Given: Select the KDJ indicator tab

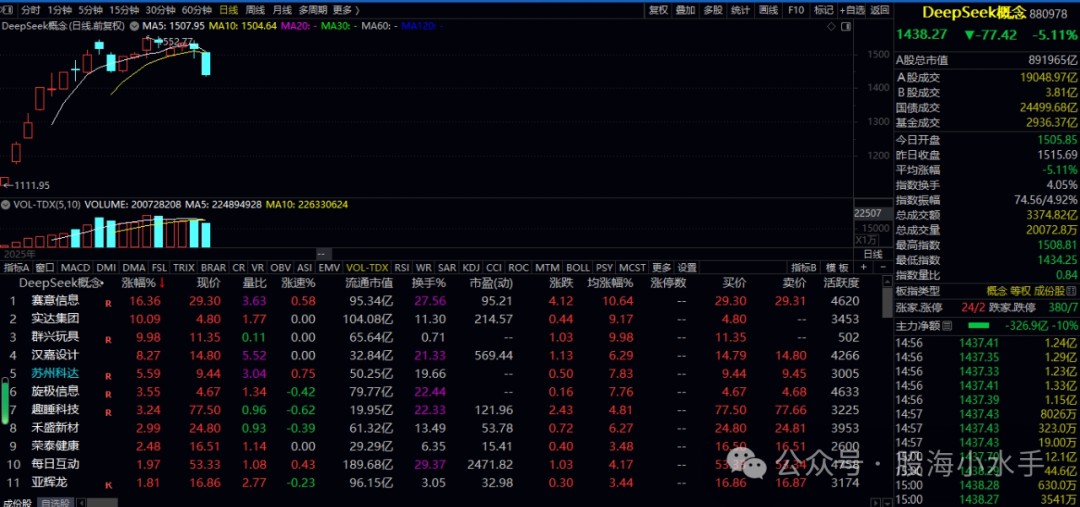Looking at the screenshot, I should 471,267.
